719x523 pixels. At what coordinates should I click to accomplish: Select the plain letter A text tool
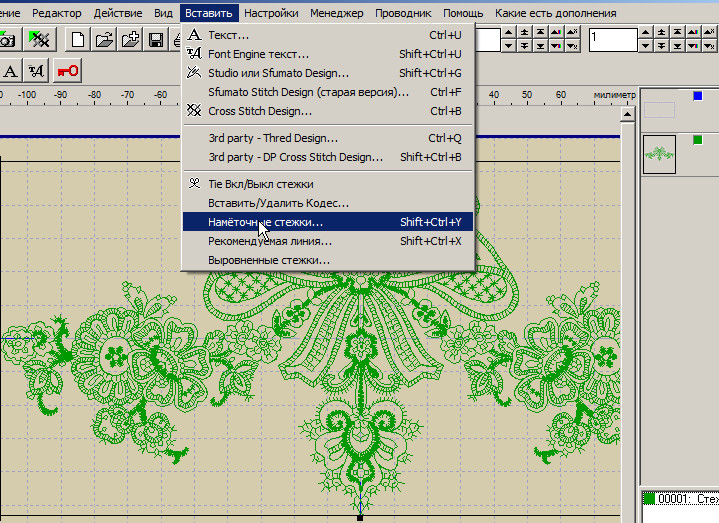(10, 71)
